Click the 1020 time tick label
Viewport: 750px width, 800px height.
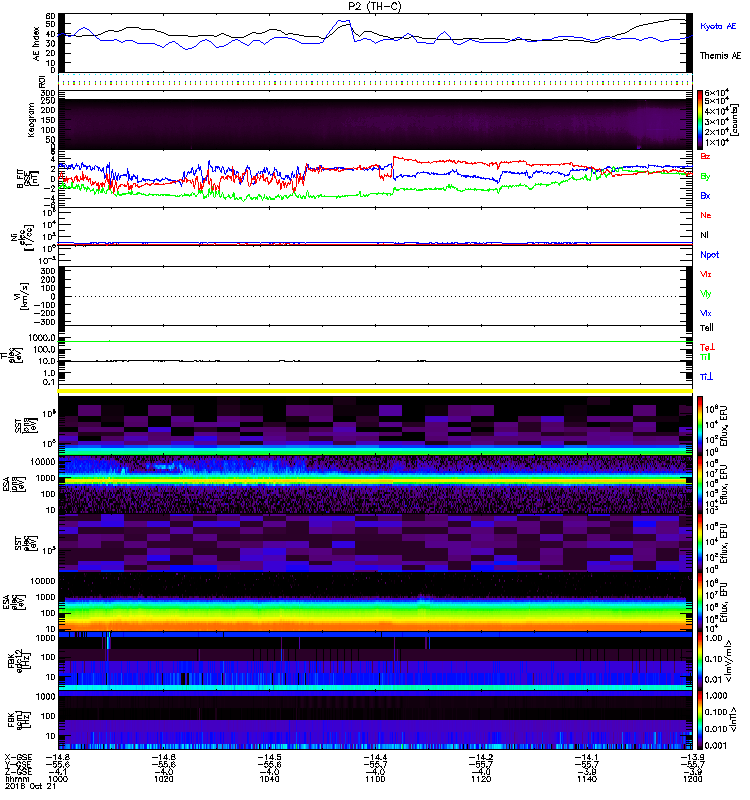(163, 779)
